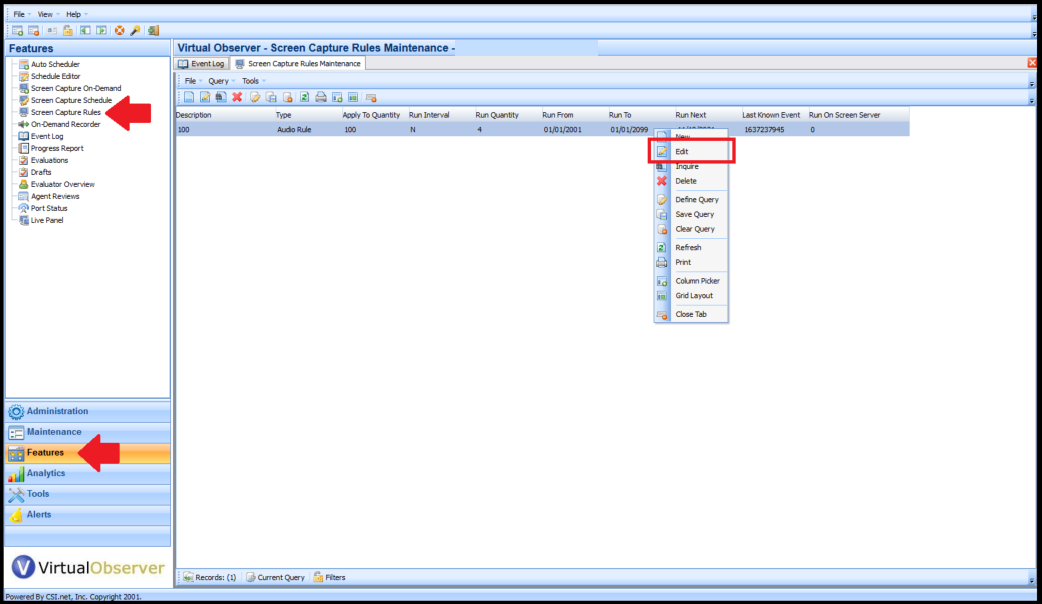Screen dimensions: 1042x604
Task: Choose Clear Query from context menu
Action: 691,229
